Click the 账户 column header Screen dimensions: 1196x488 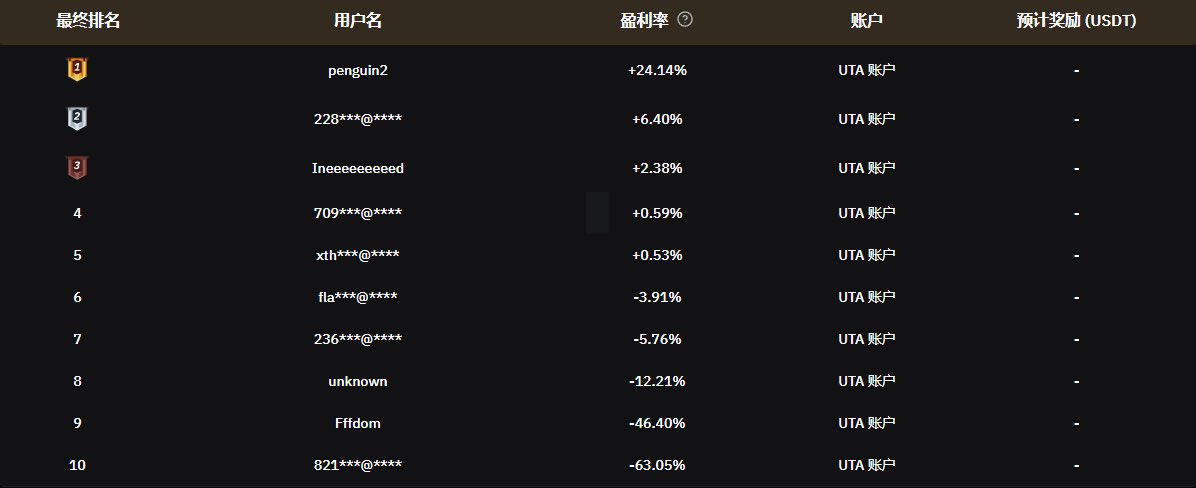tap(866, 21)
